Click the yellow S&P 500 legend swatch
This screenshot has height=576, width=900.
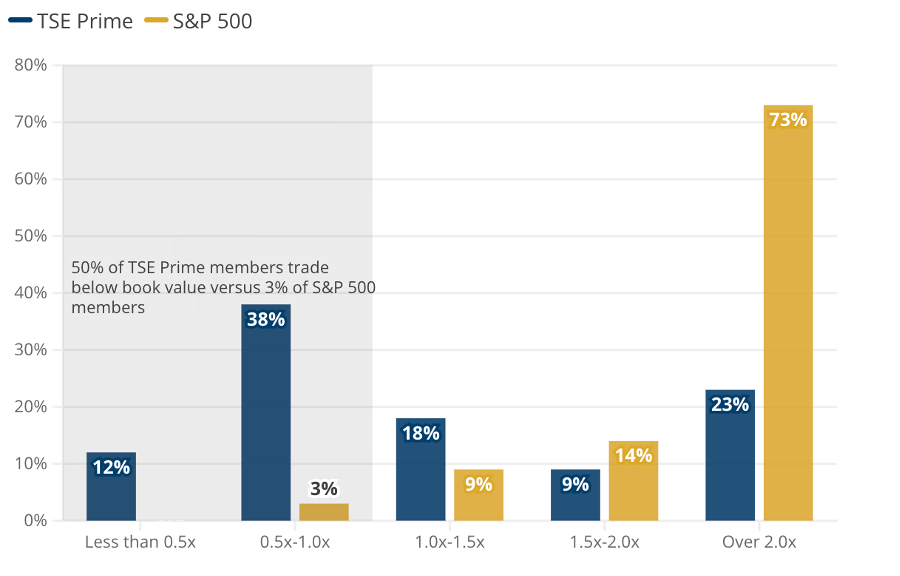click(156, 21)
